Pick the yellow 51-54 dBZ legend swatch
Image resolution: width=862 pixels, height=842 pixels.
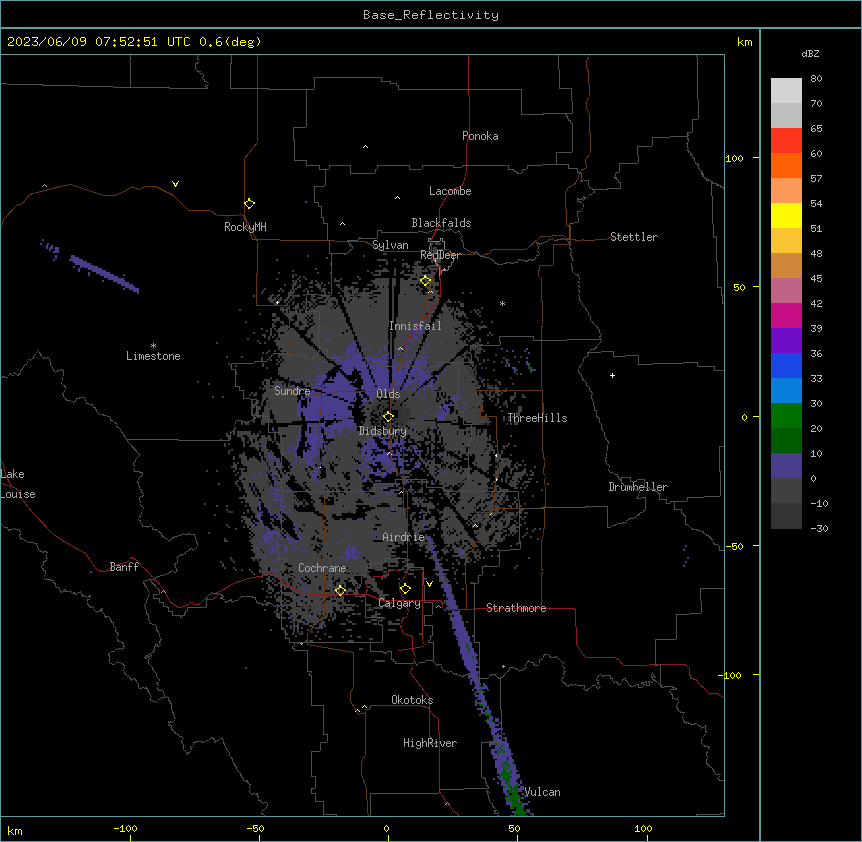coord(786,215)
